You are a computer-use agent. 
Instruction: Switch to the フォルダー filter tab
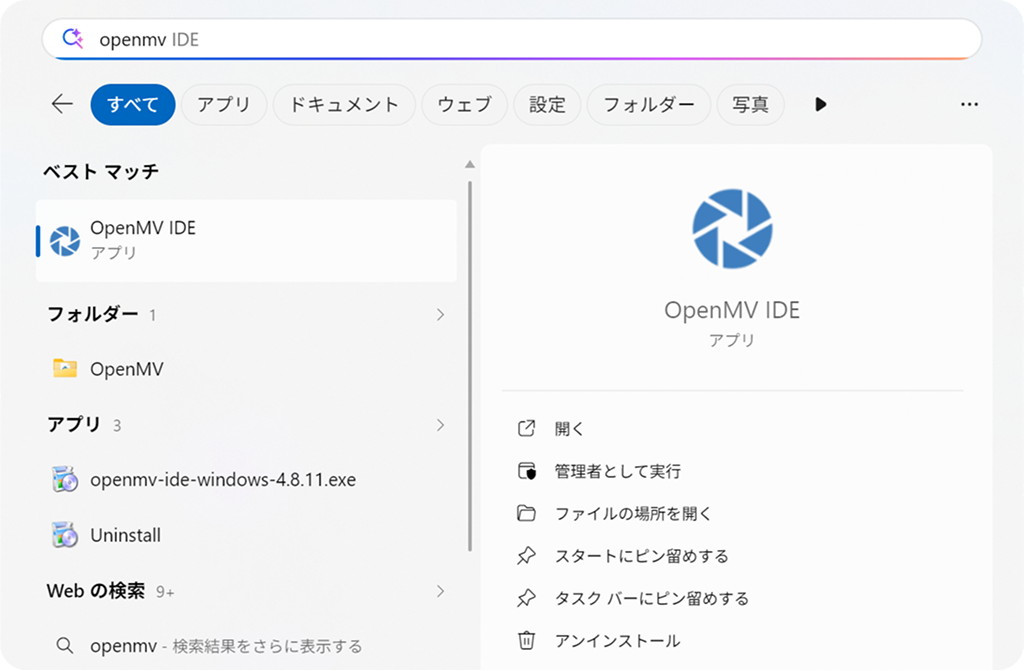pyautogui.click(x=648, y=105)
